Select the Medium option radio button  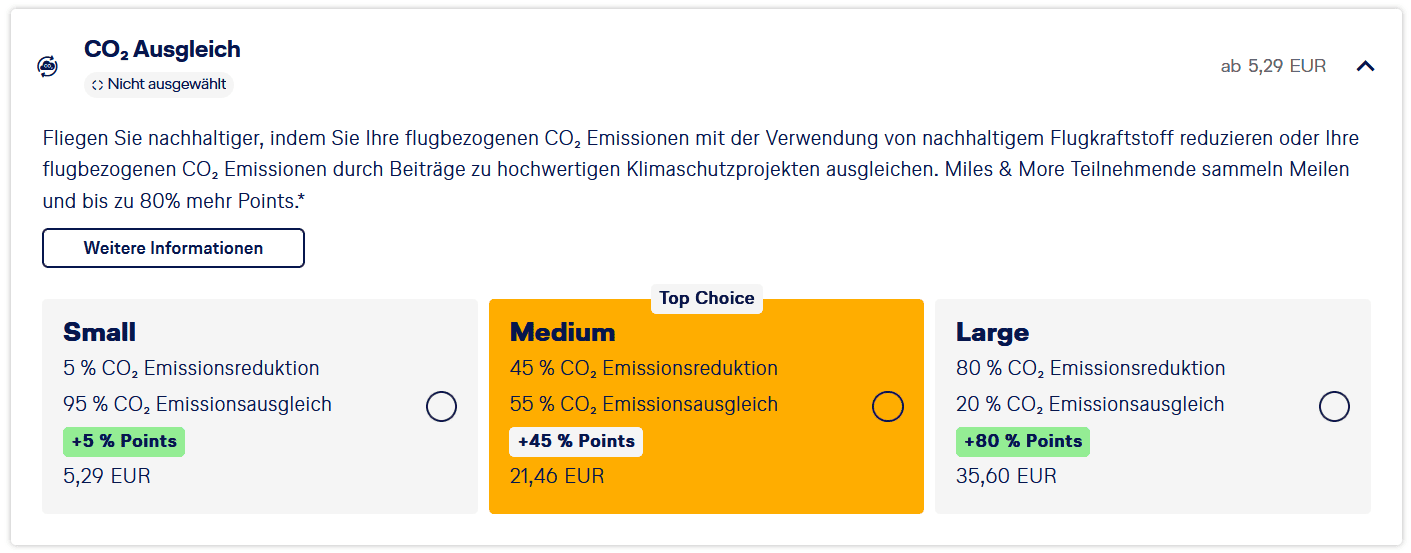point(887,407)
